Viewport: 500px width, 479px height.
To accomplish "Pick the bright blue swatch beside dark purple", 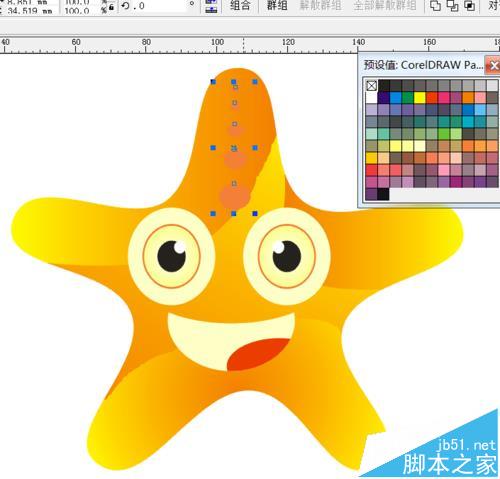I will [396, 98].
